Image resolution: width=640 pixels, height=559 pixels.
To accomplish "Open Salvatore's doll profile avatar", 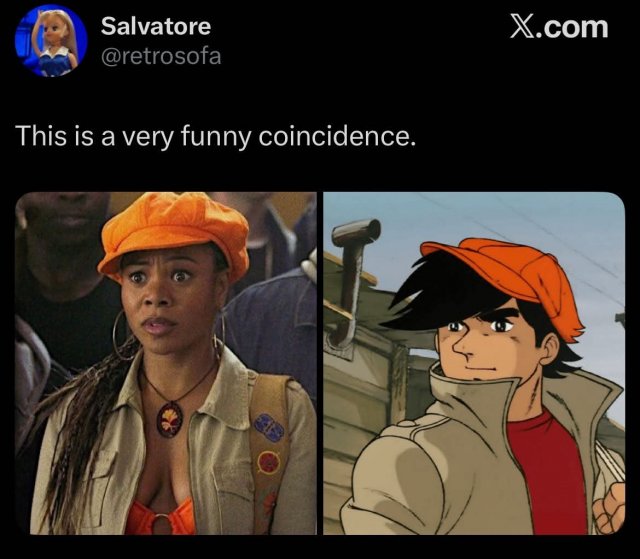I will click(x=51, y=40).
